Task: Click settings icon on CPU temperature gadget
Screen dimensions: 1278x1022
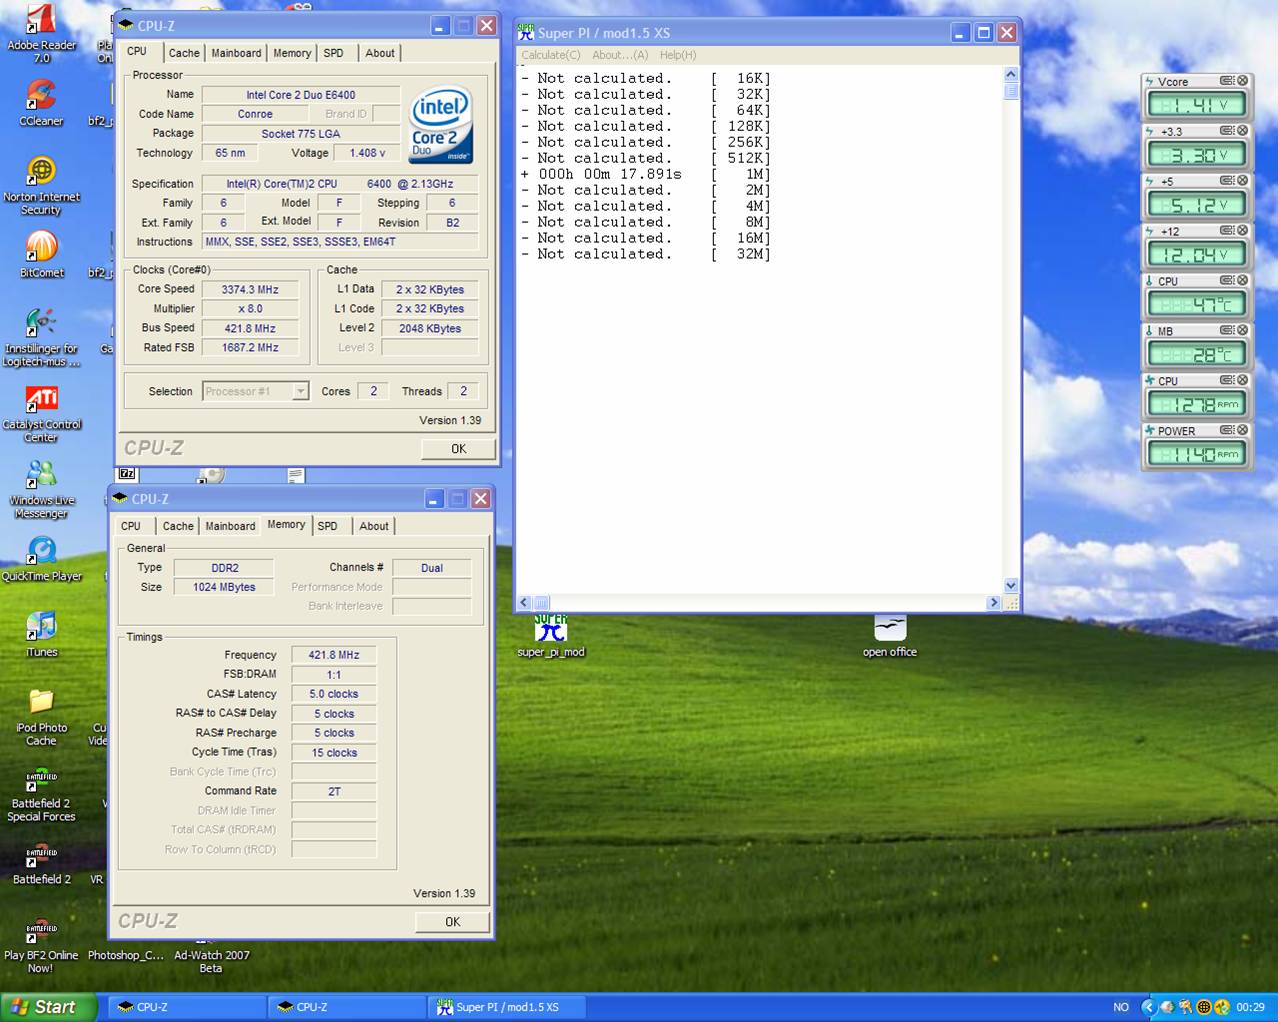Action: point(1226,281)
